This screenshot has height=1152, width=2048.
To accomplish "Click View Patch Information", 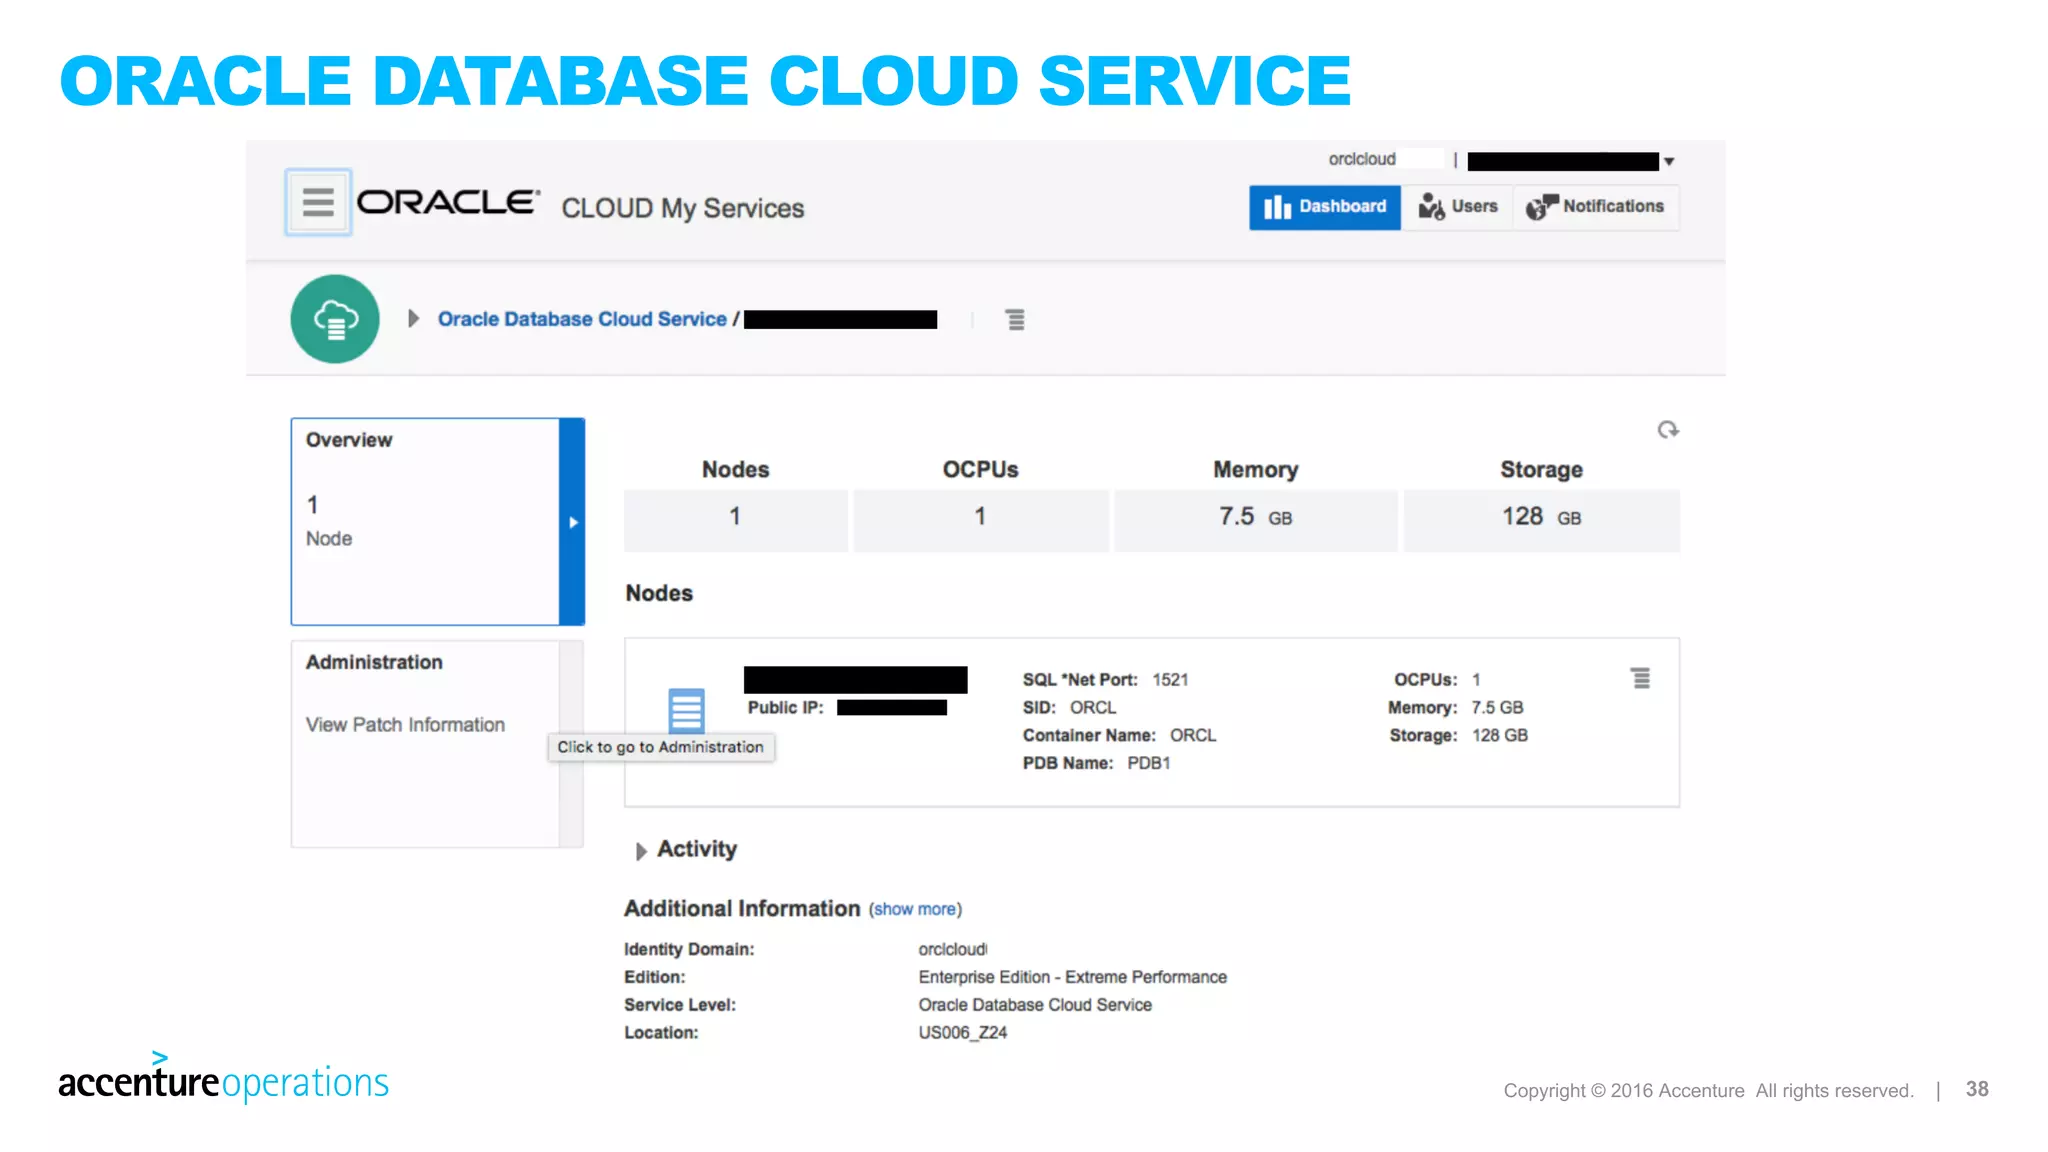I will tap(405, 725).
